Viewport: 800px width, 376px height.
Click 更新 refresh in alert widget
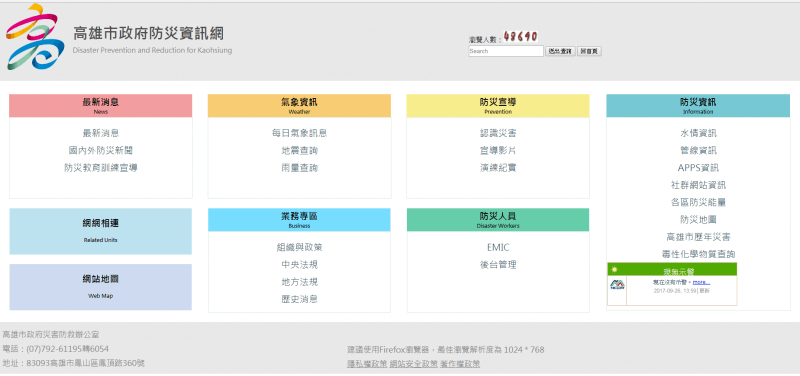704,290
